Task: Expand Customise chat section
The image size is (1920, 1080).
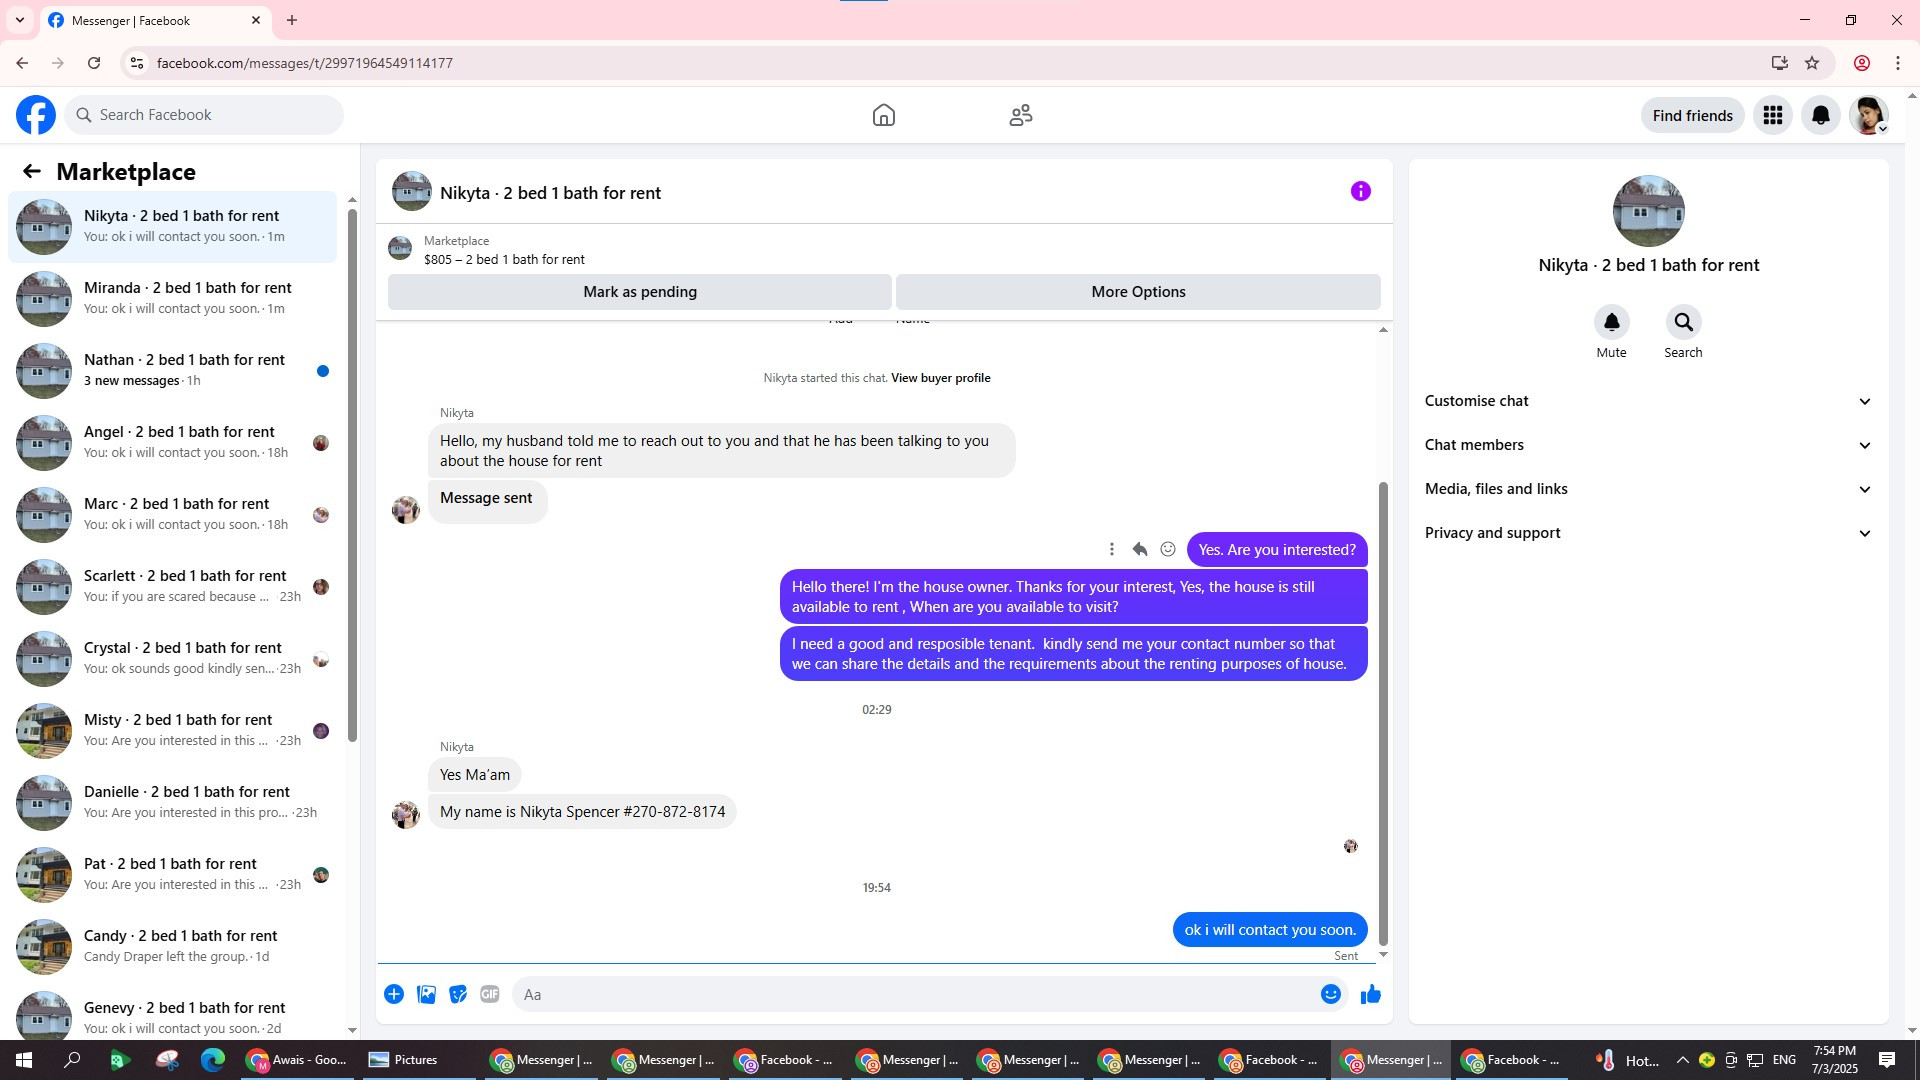Action: [x=1647, y=401]
